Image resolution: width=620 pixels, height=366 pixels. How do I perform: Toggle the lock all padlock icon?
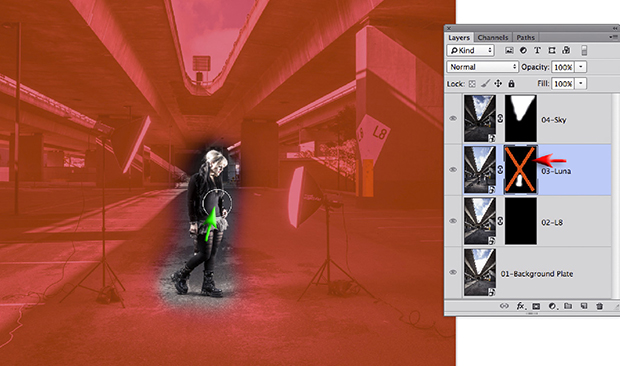click(x=511, y=84)
